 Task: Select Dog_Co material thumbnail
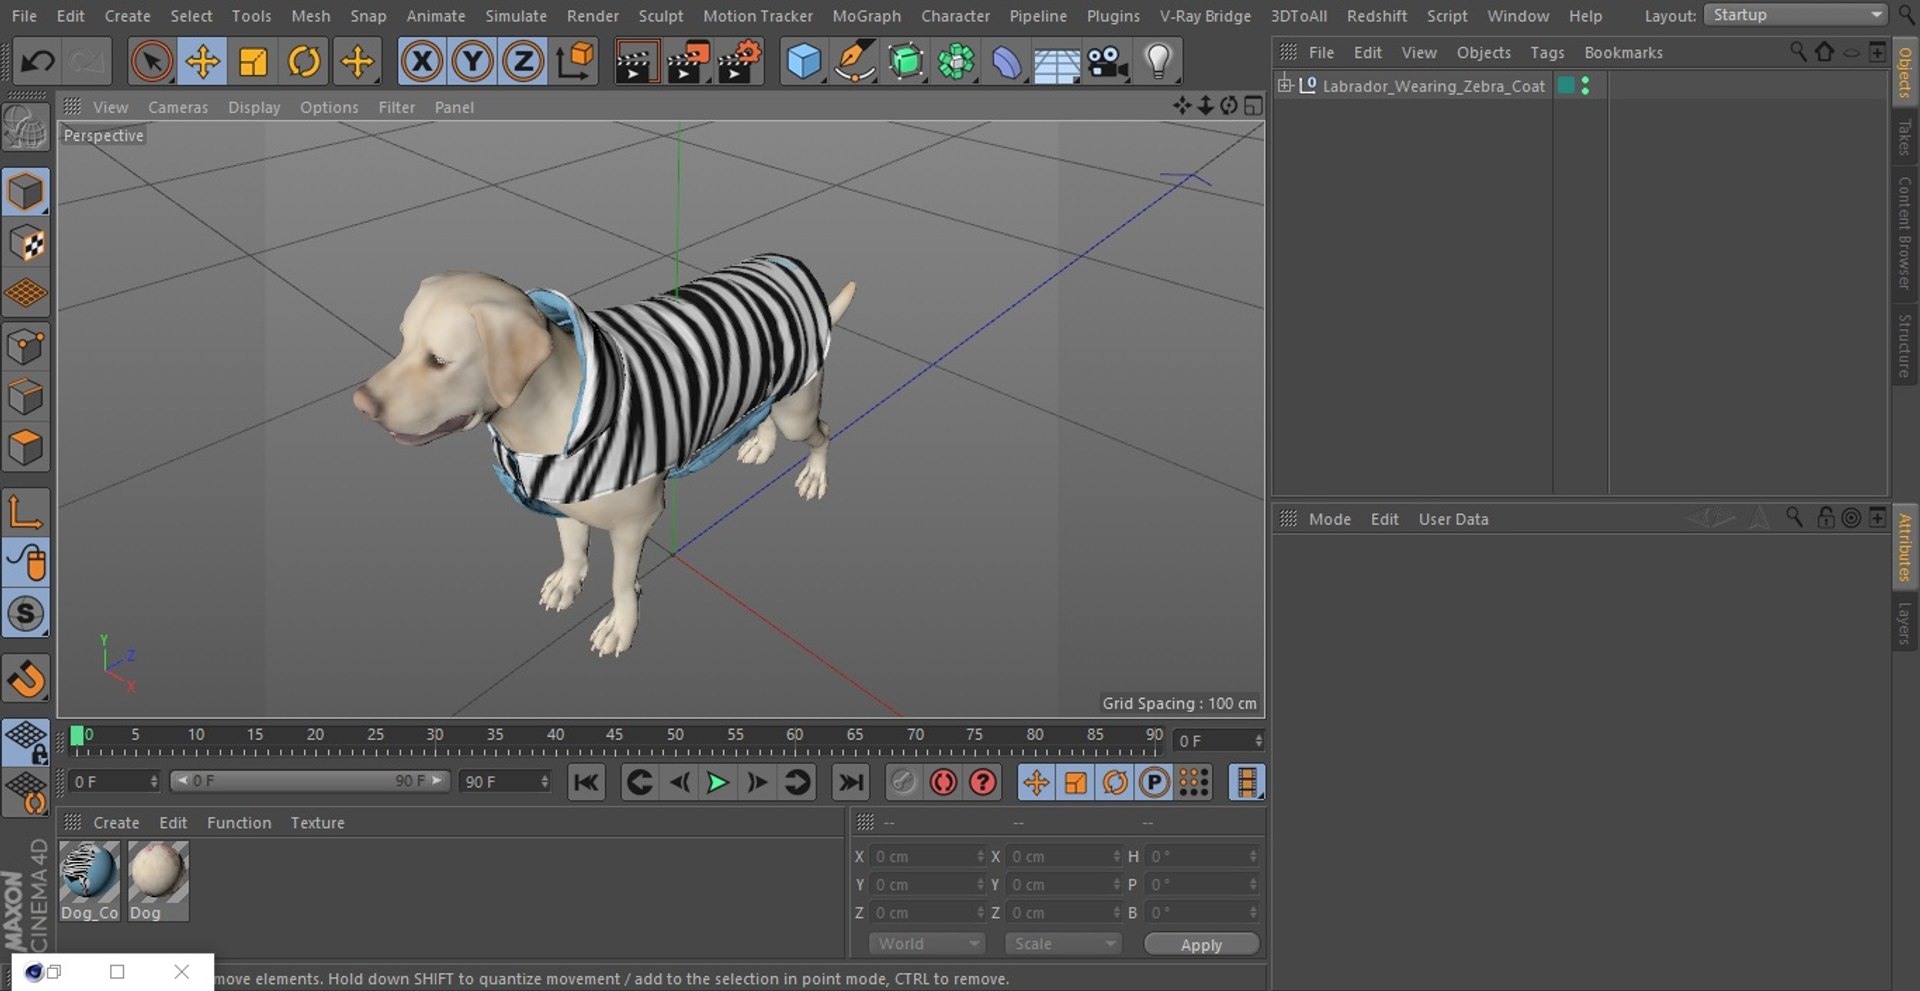click(x=89, y=881)
